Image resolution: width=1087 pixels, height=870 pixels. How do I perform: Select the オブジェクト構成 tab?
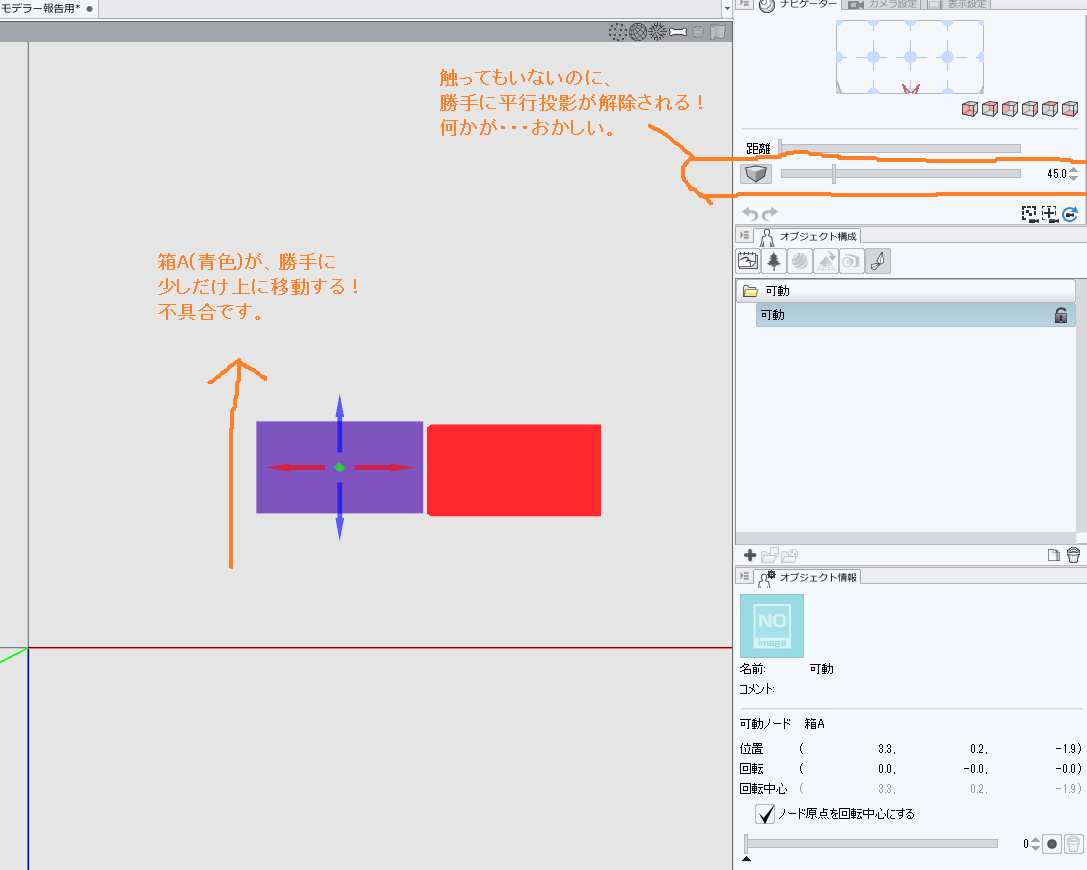pos(808,236)
